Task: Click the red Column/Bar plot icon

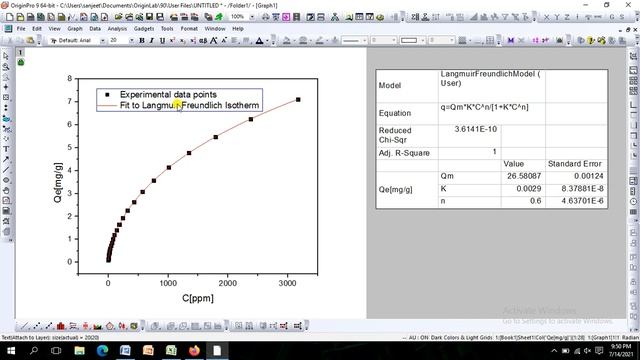Action: click(x=61, y=326)
